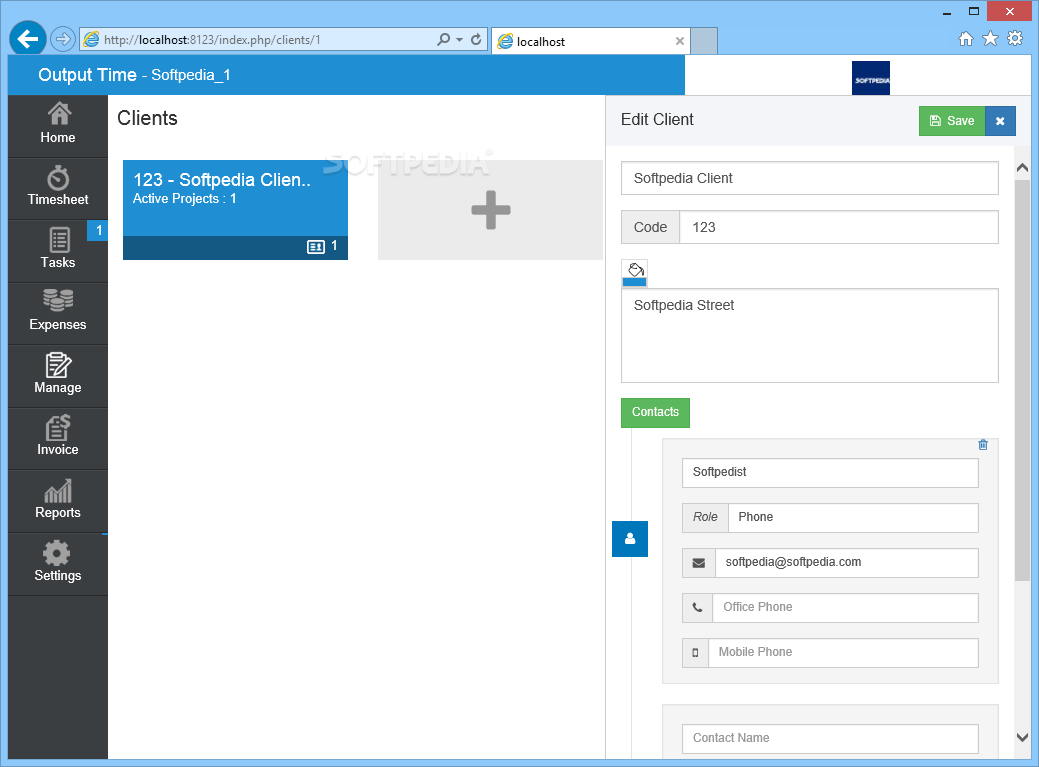Click the contact name field Softpedist
This screenshot has height=767, width=1039.
pyautogui.click(x=830, y=472)
